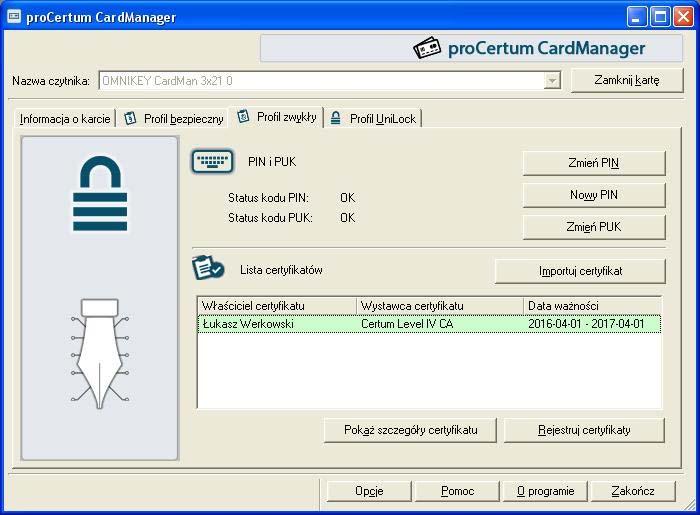Click the Profil bezpieczny tab icon
Viewport: 700px width, 515px height.
[130, 118]
